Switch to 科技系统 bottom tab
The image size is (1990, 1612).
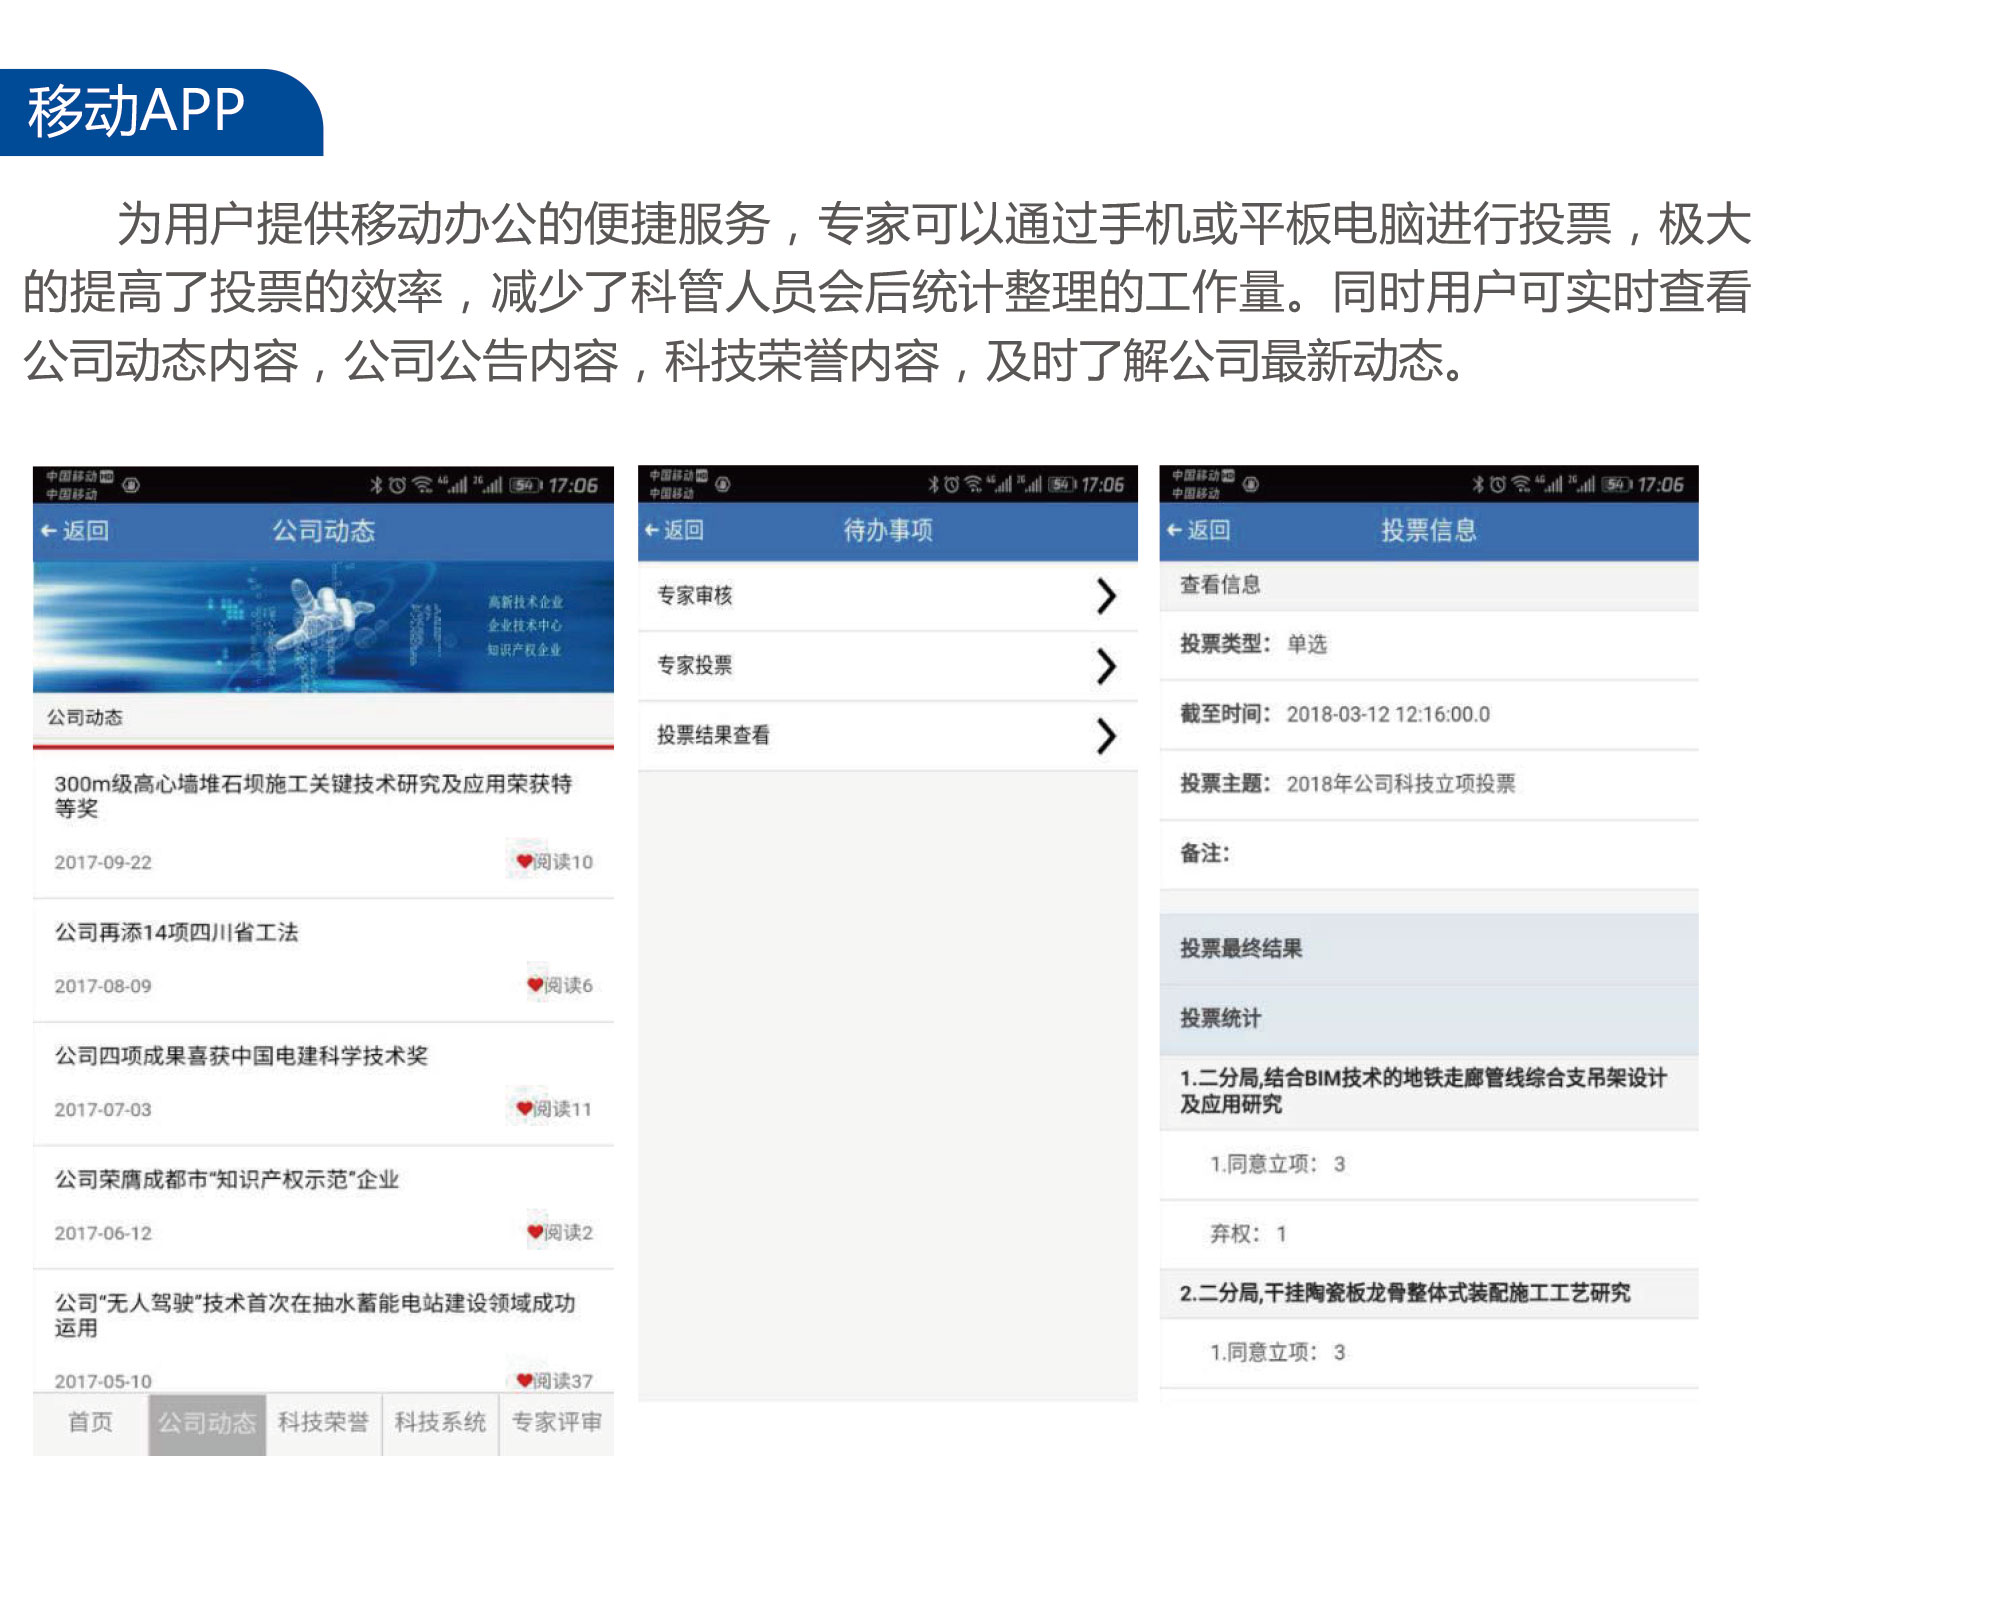pos(440,1422)
